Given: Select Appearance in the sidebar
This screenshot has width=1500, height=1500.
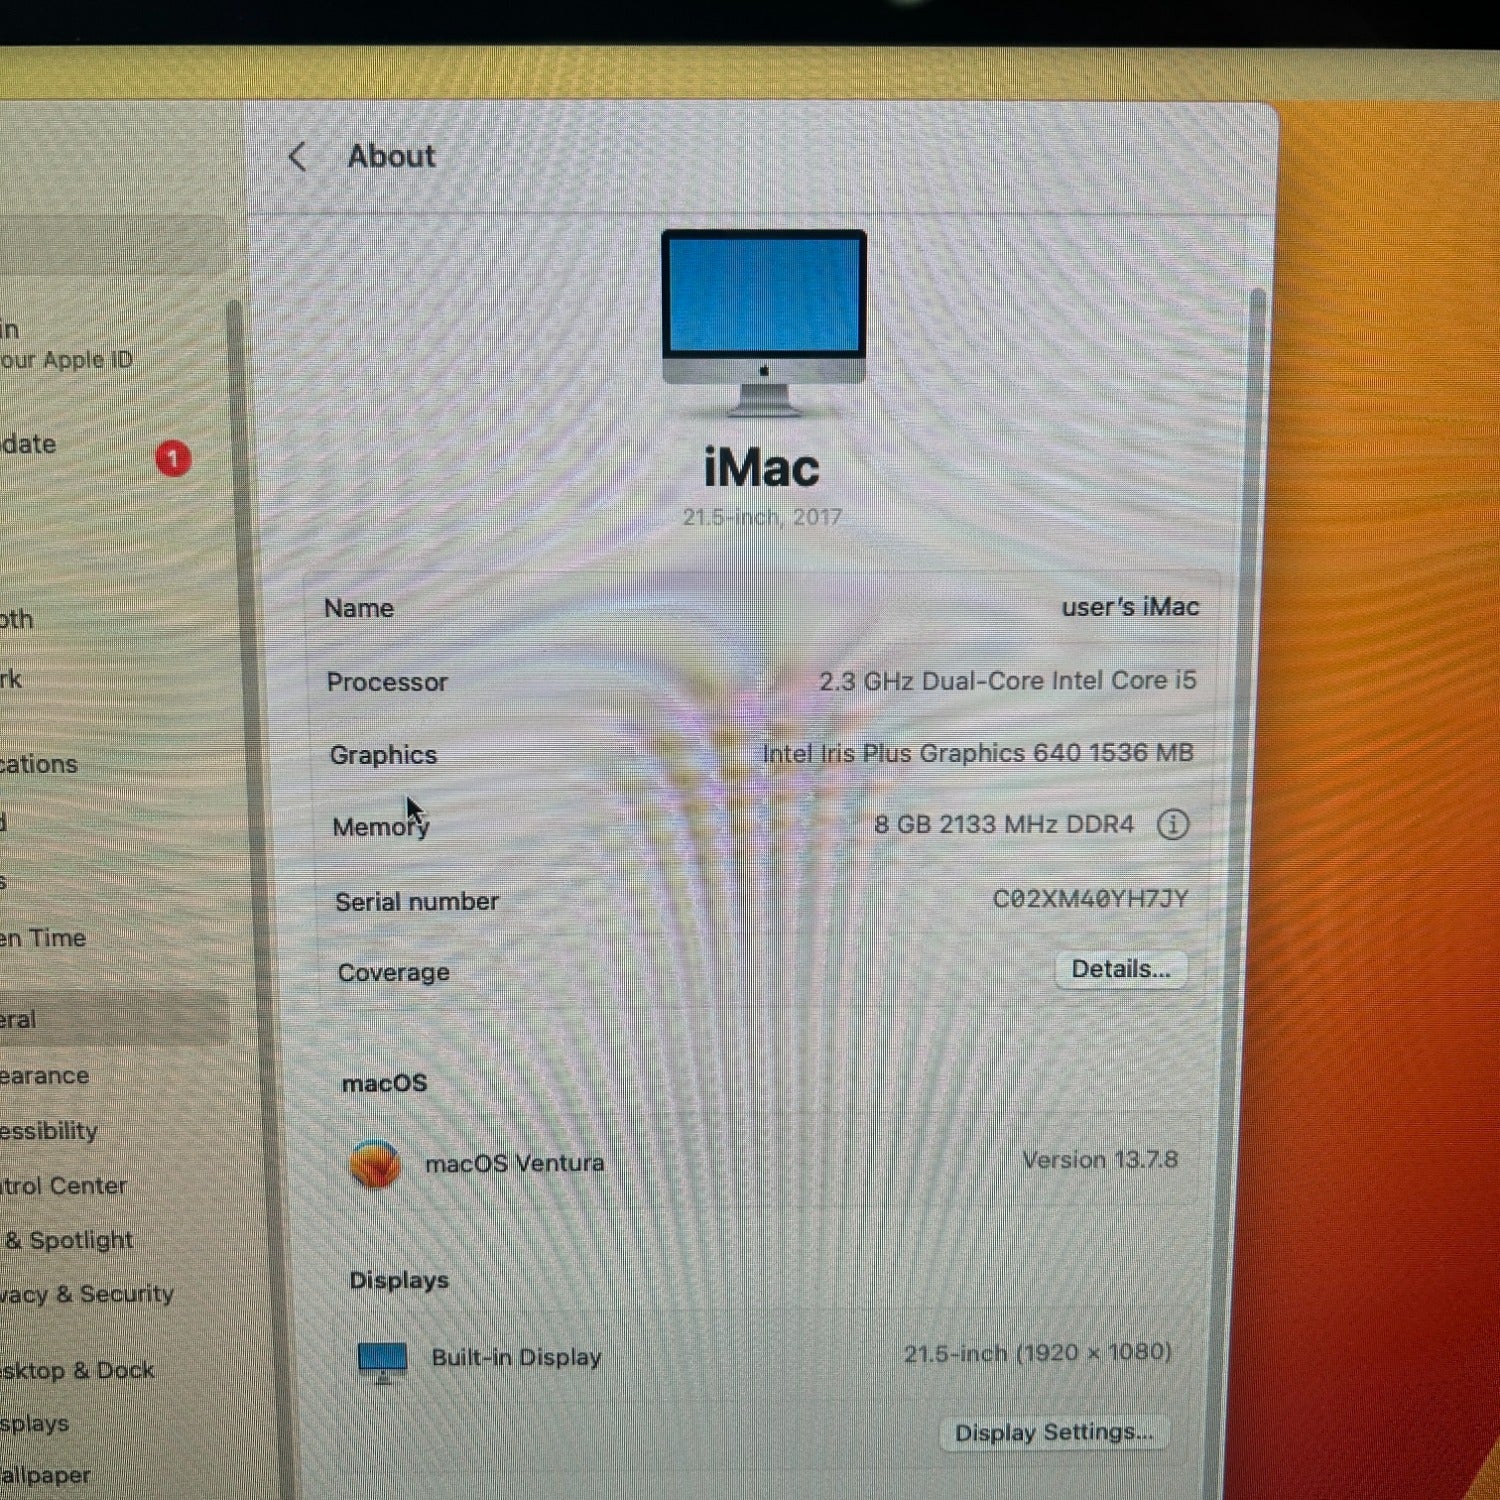Looking at the screenshot, I should click(44, 1076).
